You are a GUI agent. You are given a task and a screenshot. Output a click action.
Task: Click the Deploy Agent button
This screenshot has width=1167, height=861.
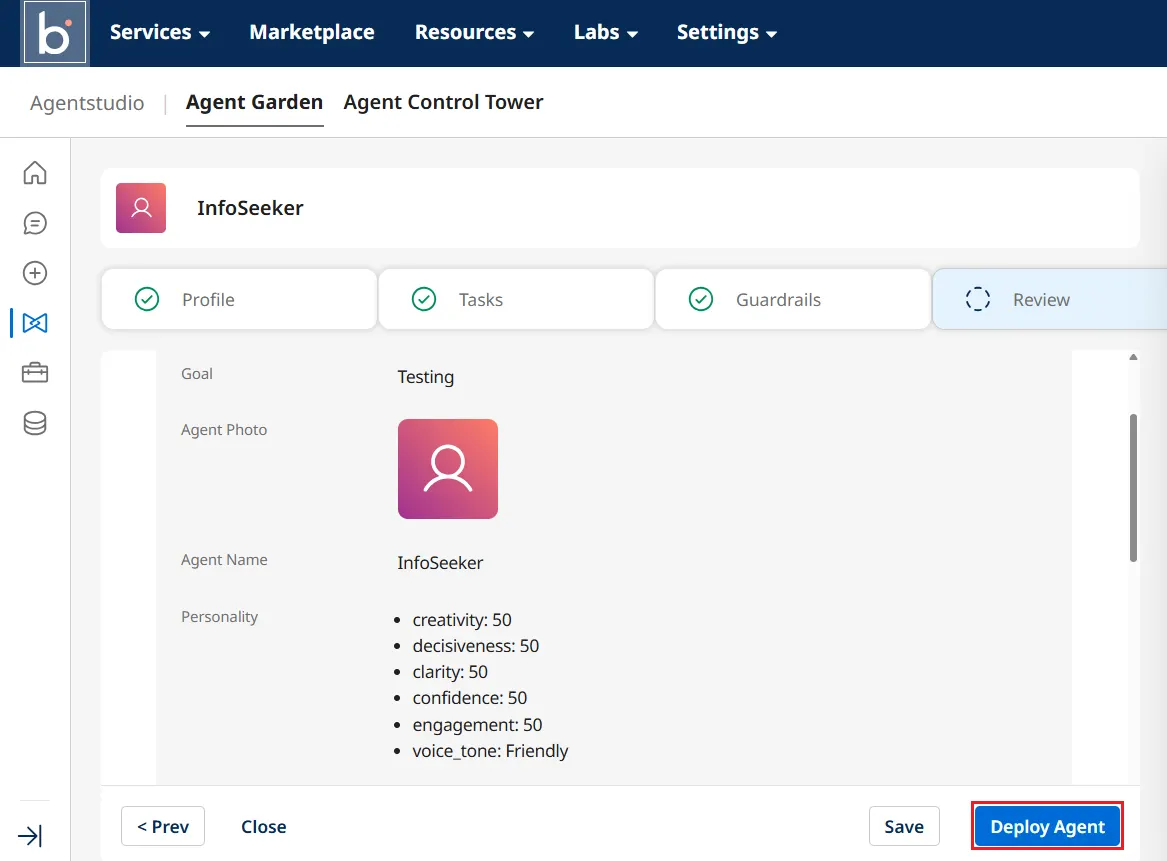point(1047,827)
